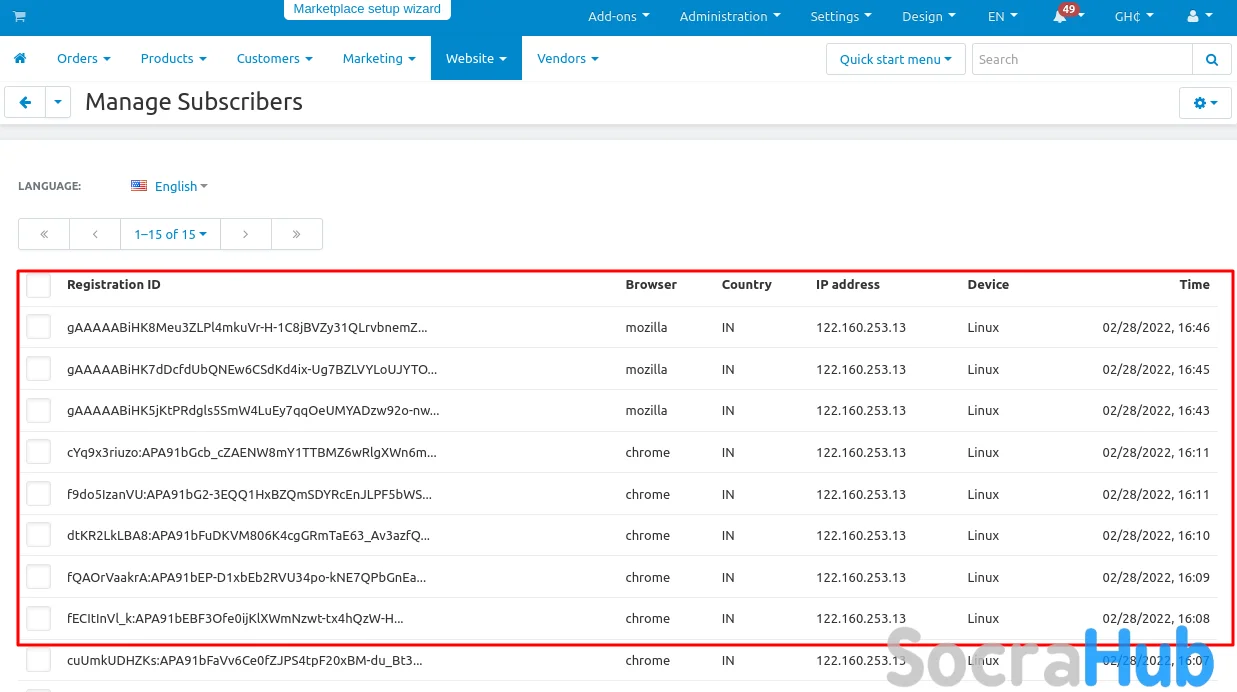Check the subscriber from 02/28/2022, 16:46
Screen dimensions: 1237x692
pyautogui.click(x=39, y=328)
